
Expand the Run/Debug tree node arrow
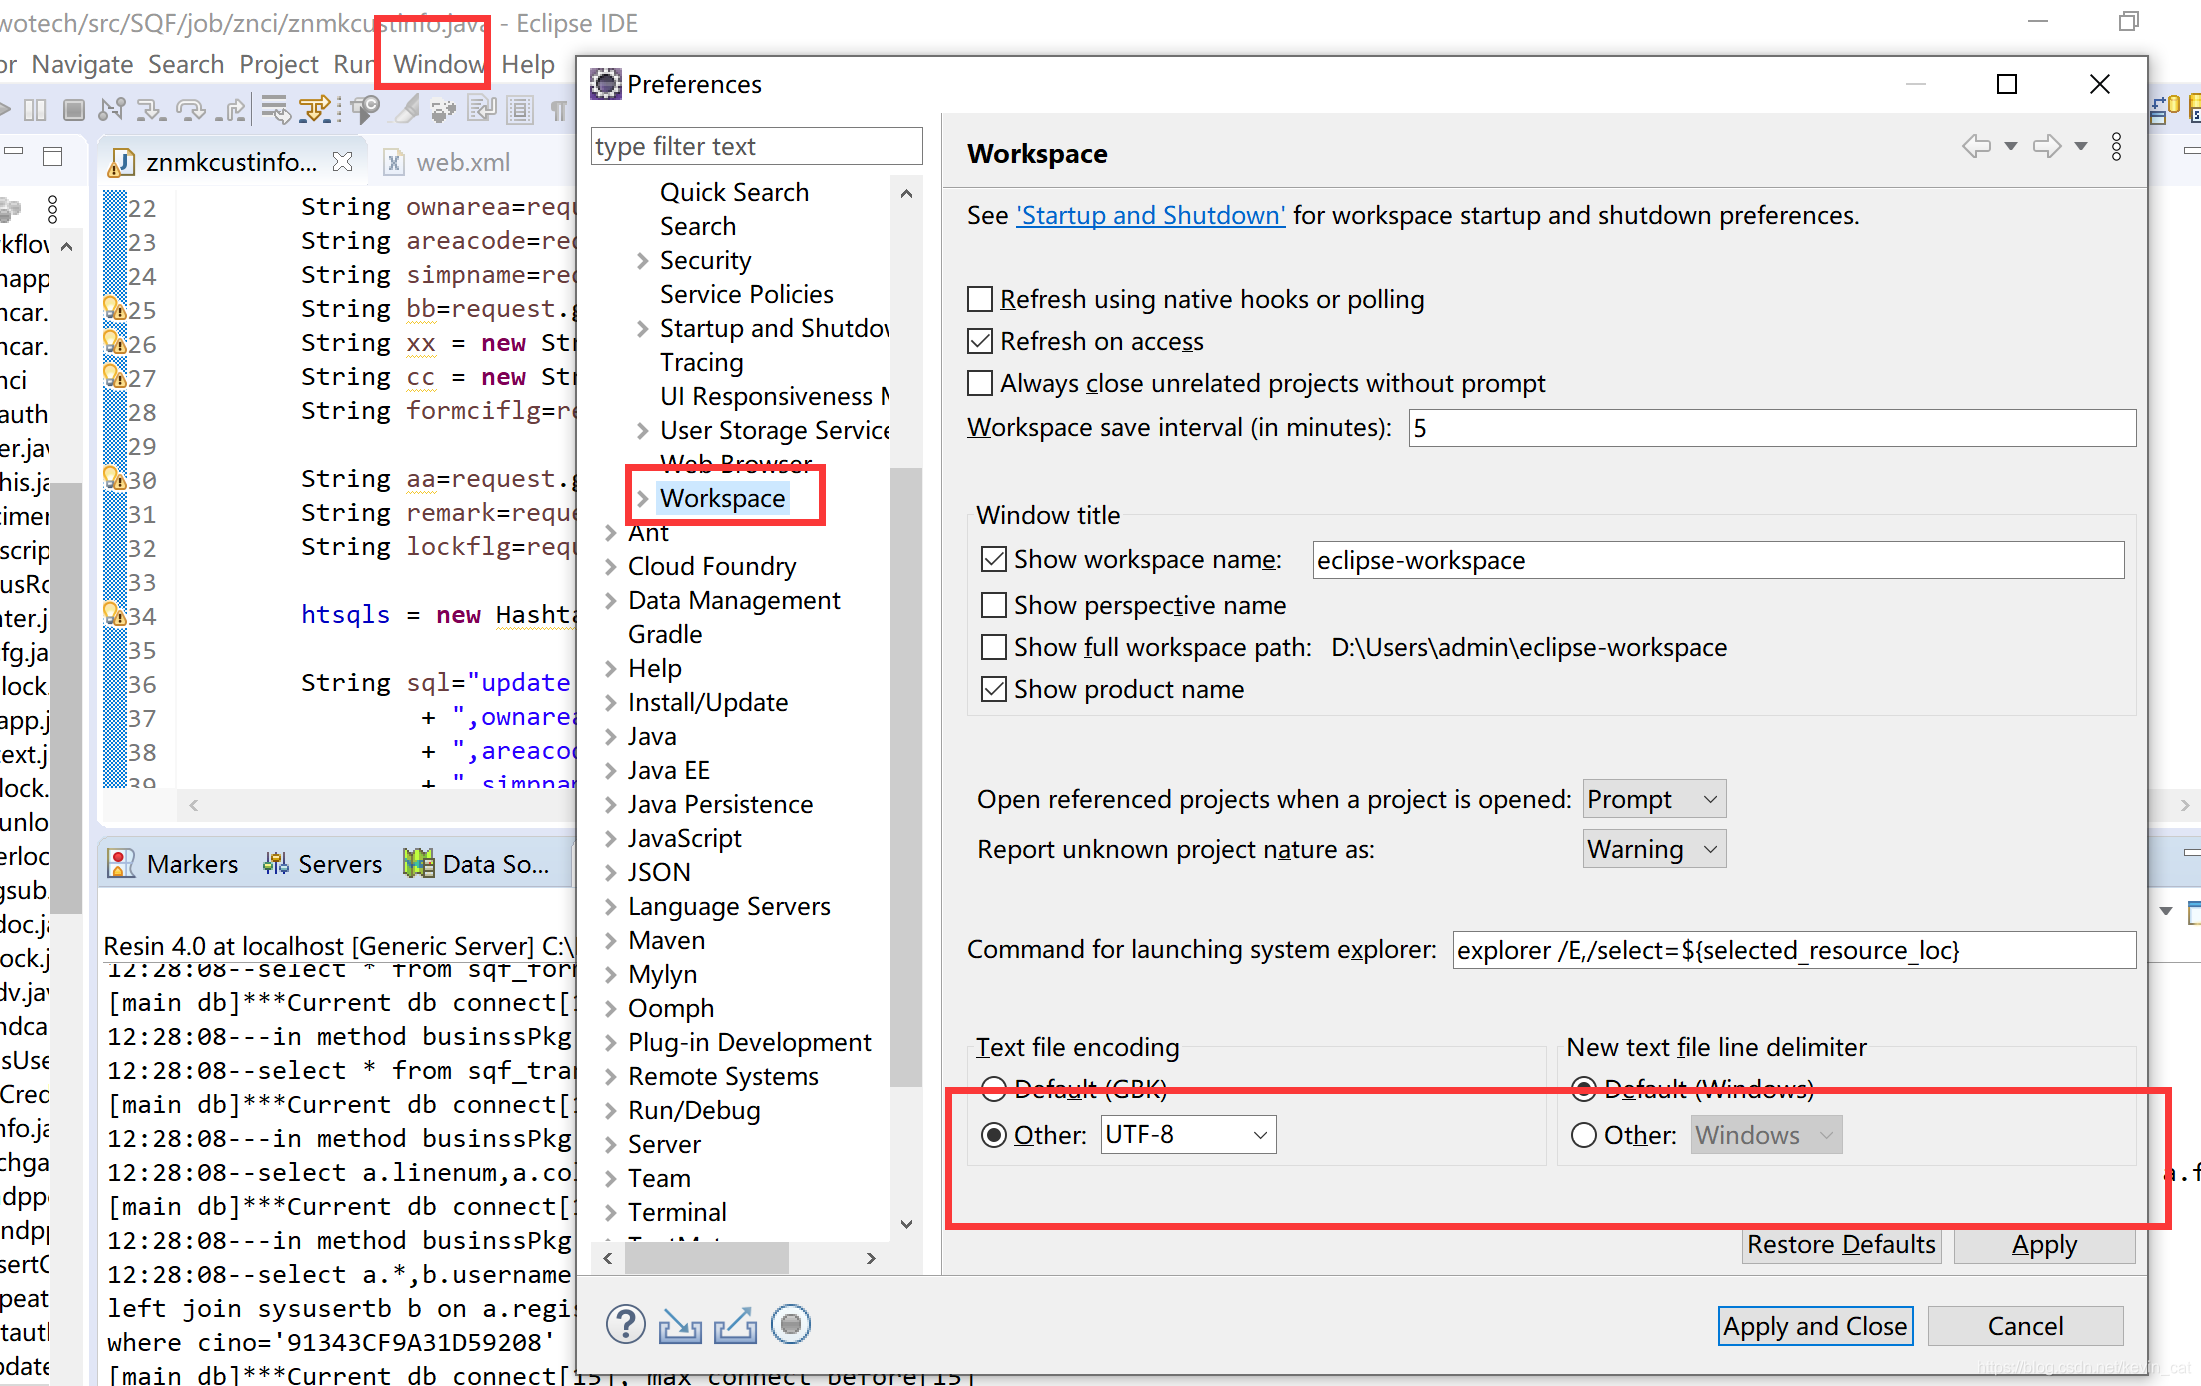611,1110
